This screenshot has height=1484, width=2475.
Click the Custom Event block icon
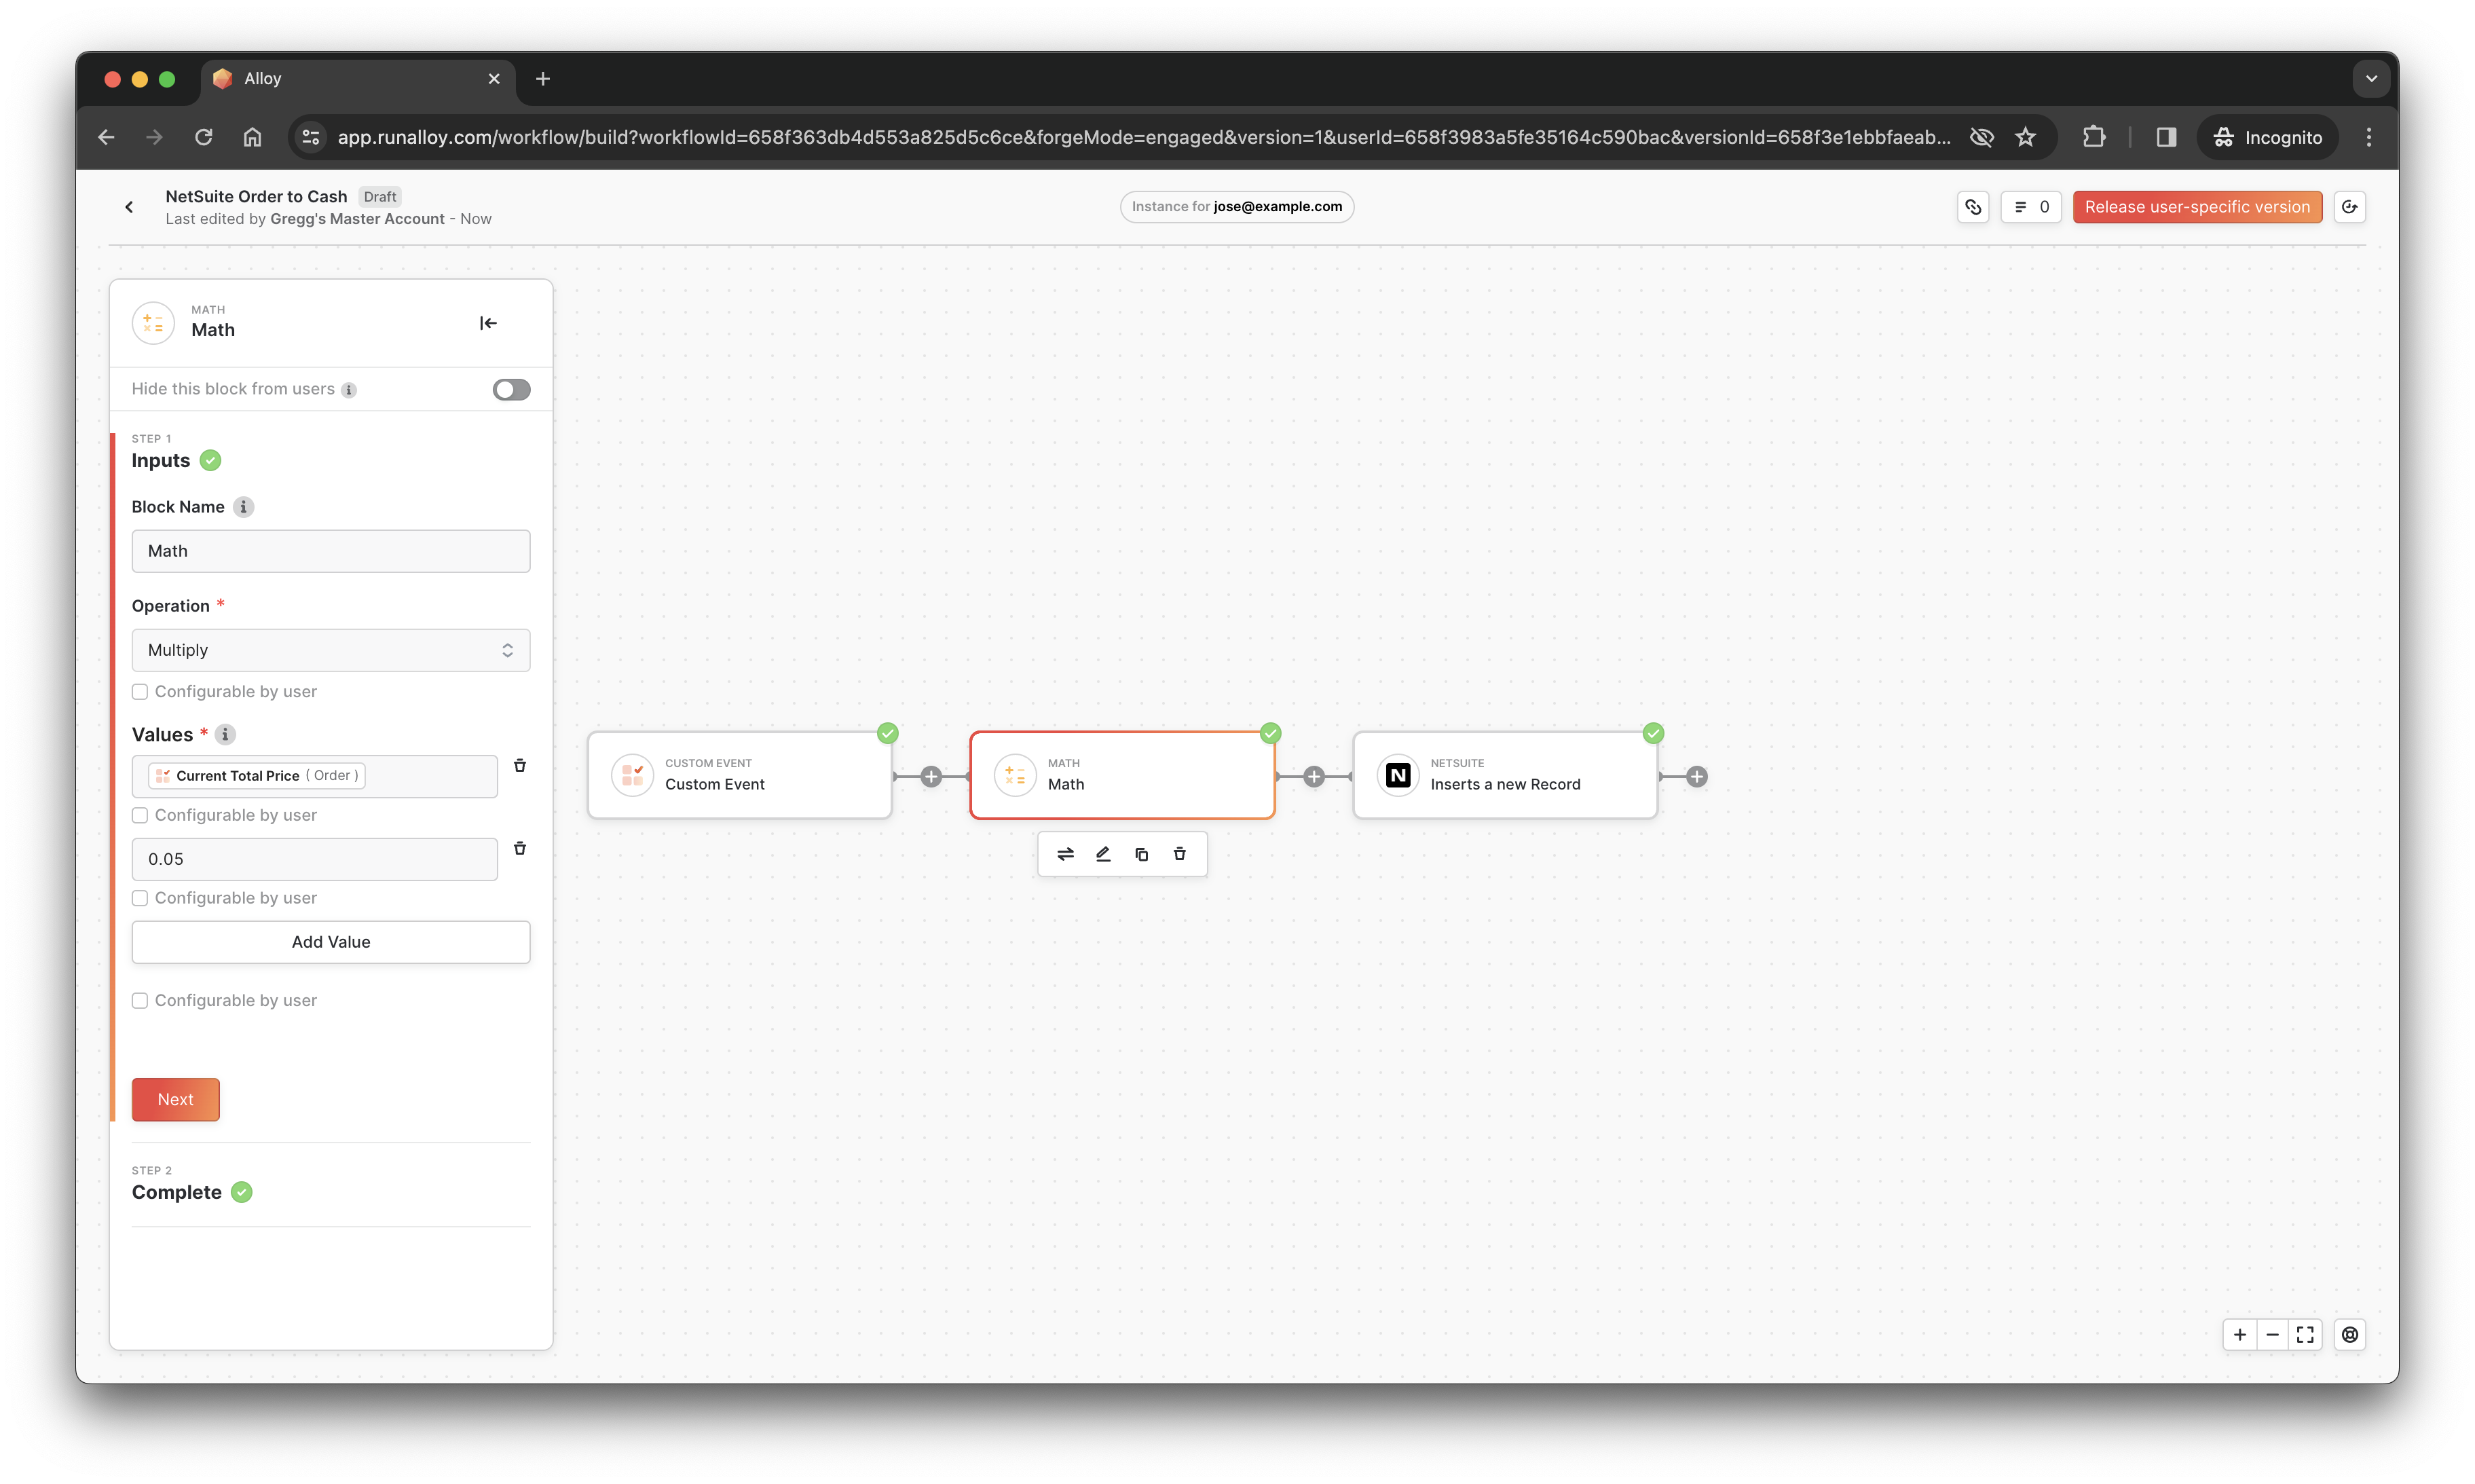point(633,776)
